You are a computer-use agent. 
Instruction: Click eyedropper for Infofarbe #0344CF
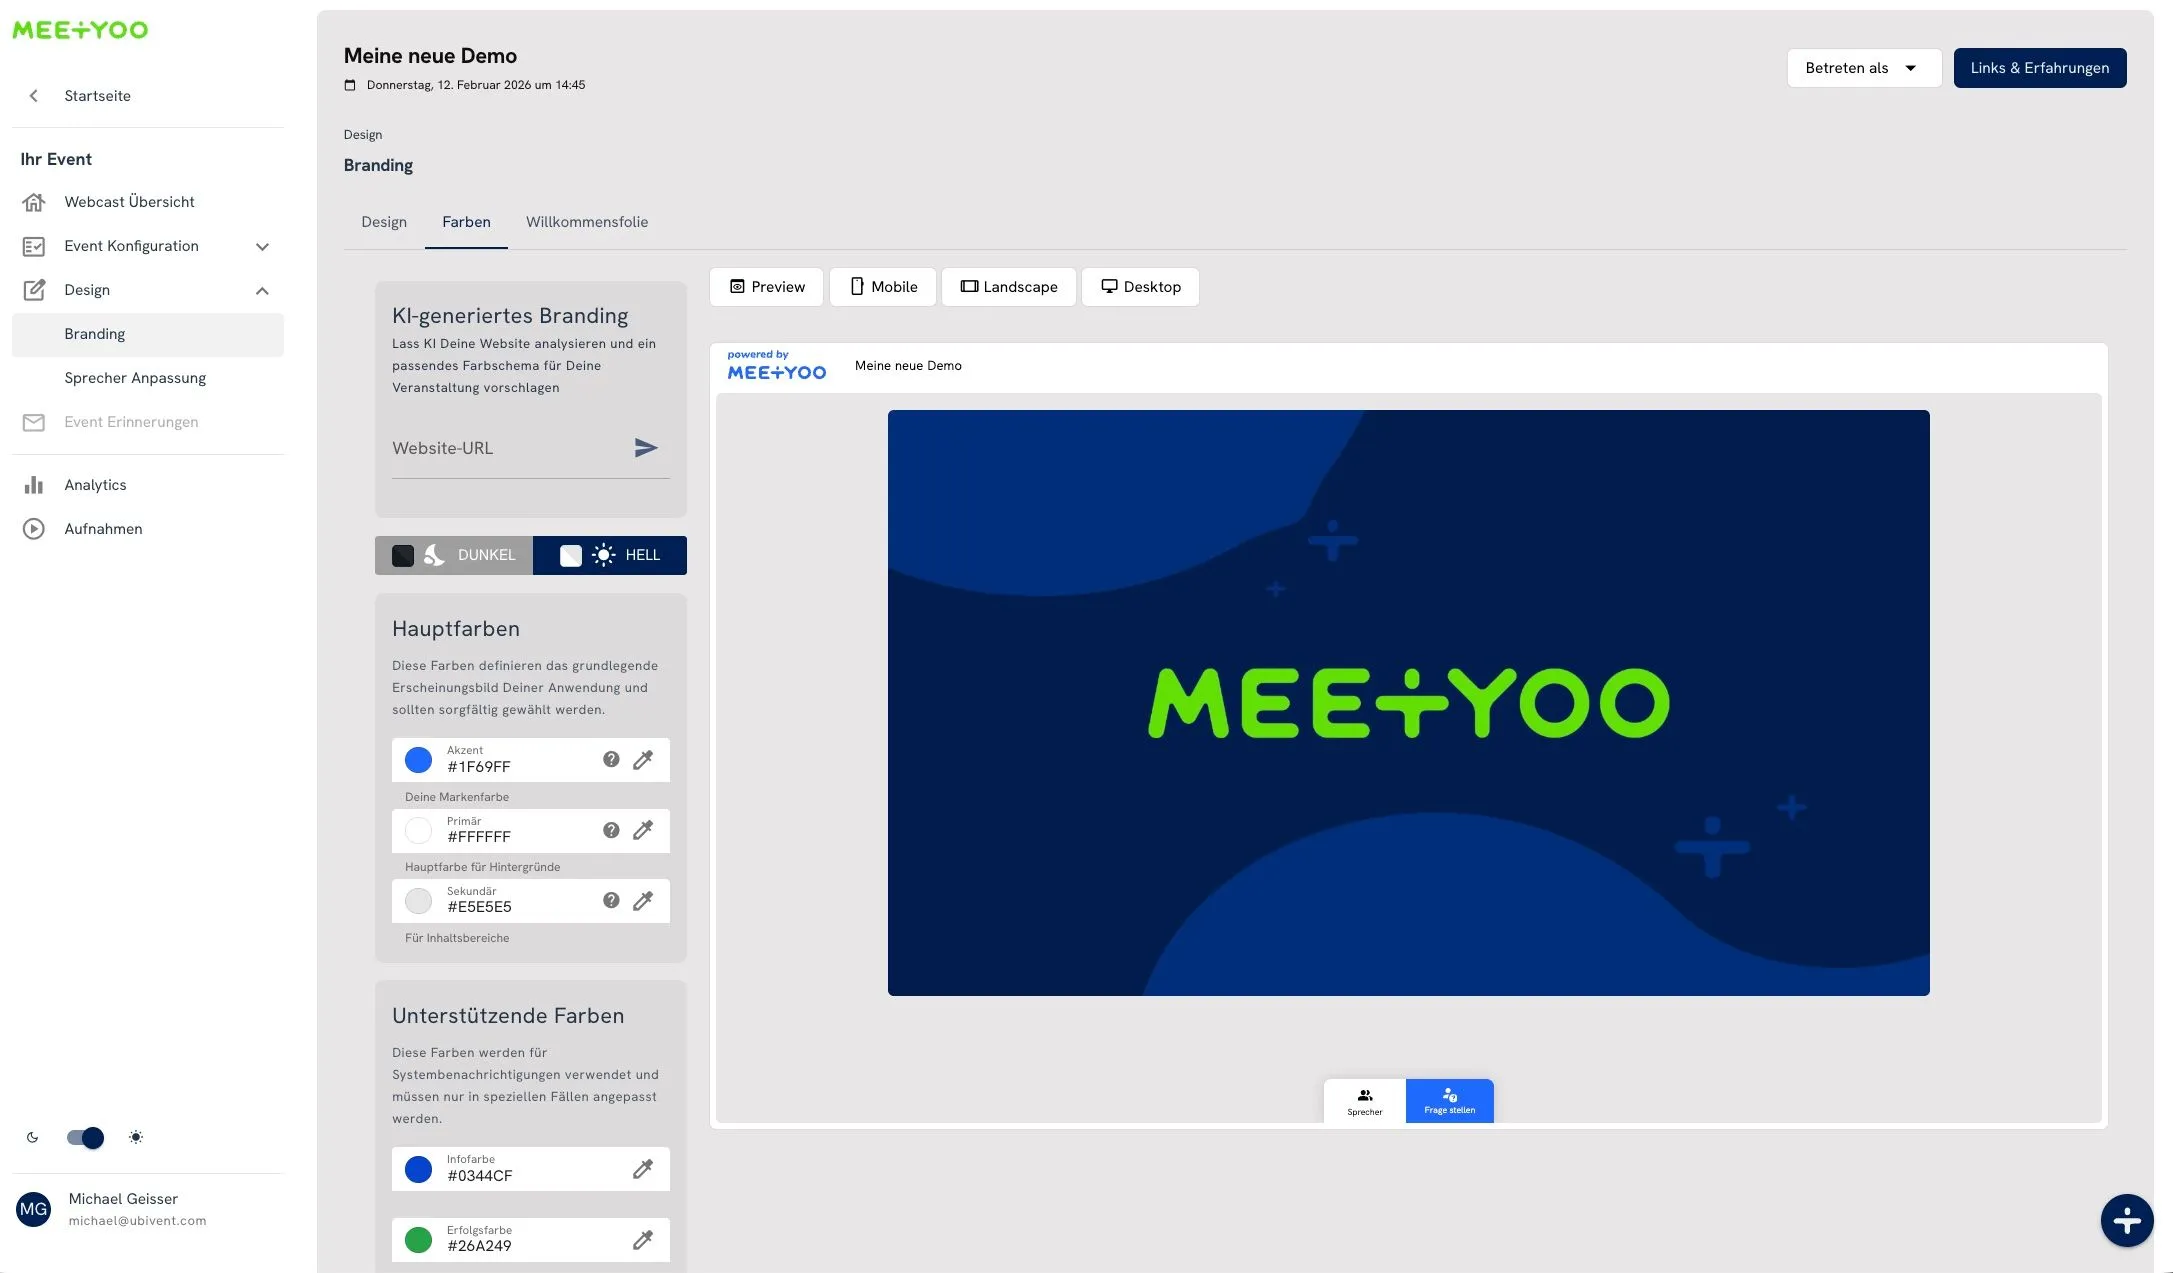[x=643, y=1169]
